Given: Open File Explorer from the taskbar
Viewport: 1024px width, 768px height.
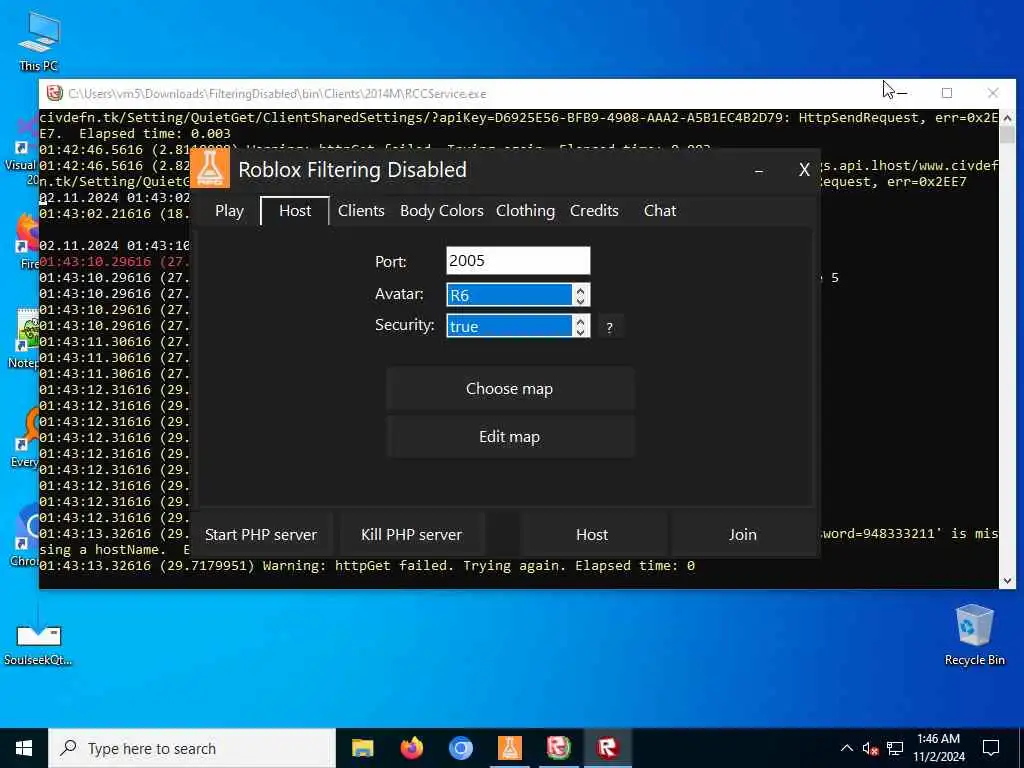Looking at the screenshot, I should pyautogui.click(x=362, y=748).
